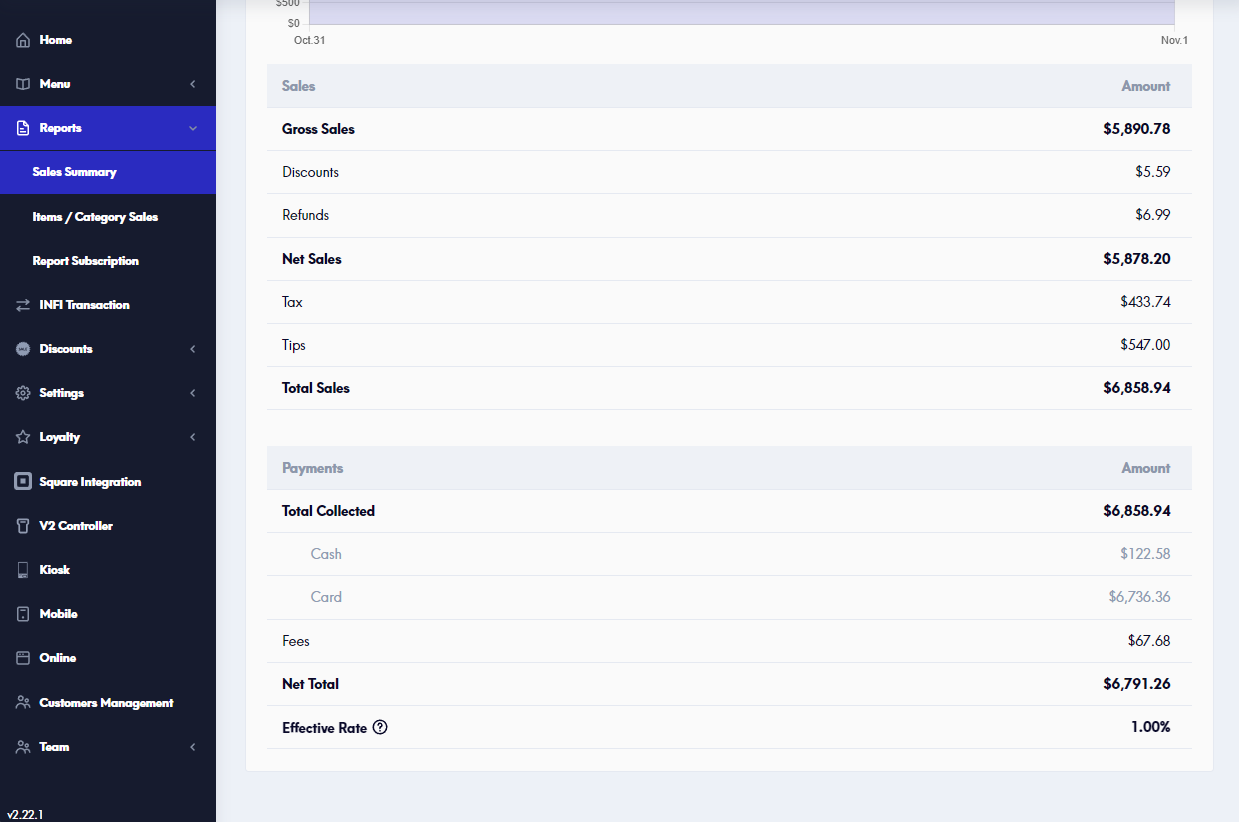Open Customers Management page
Image resolution: width=1239 pixels, height=822 pixels.
click(108, 703)
